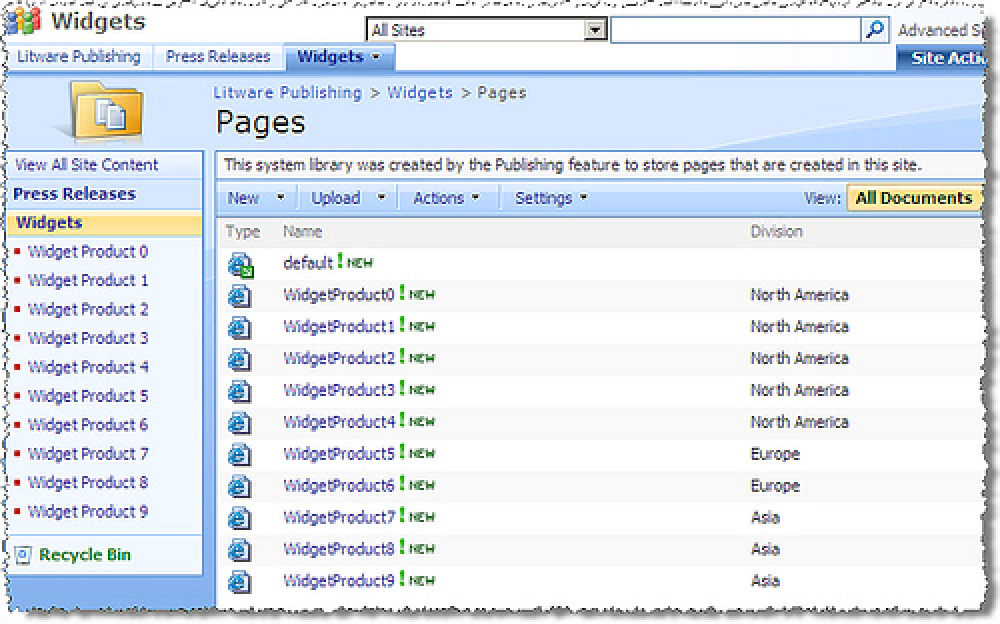Screen dimensions: 1000x624
Task: Open the Settings menu
Action: tap(550, 198)
